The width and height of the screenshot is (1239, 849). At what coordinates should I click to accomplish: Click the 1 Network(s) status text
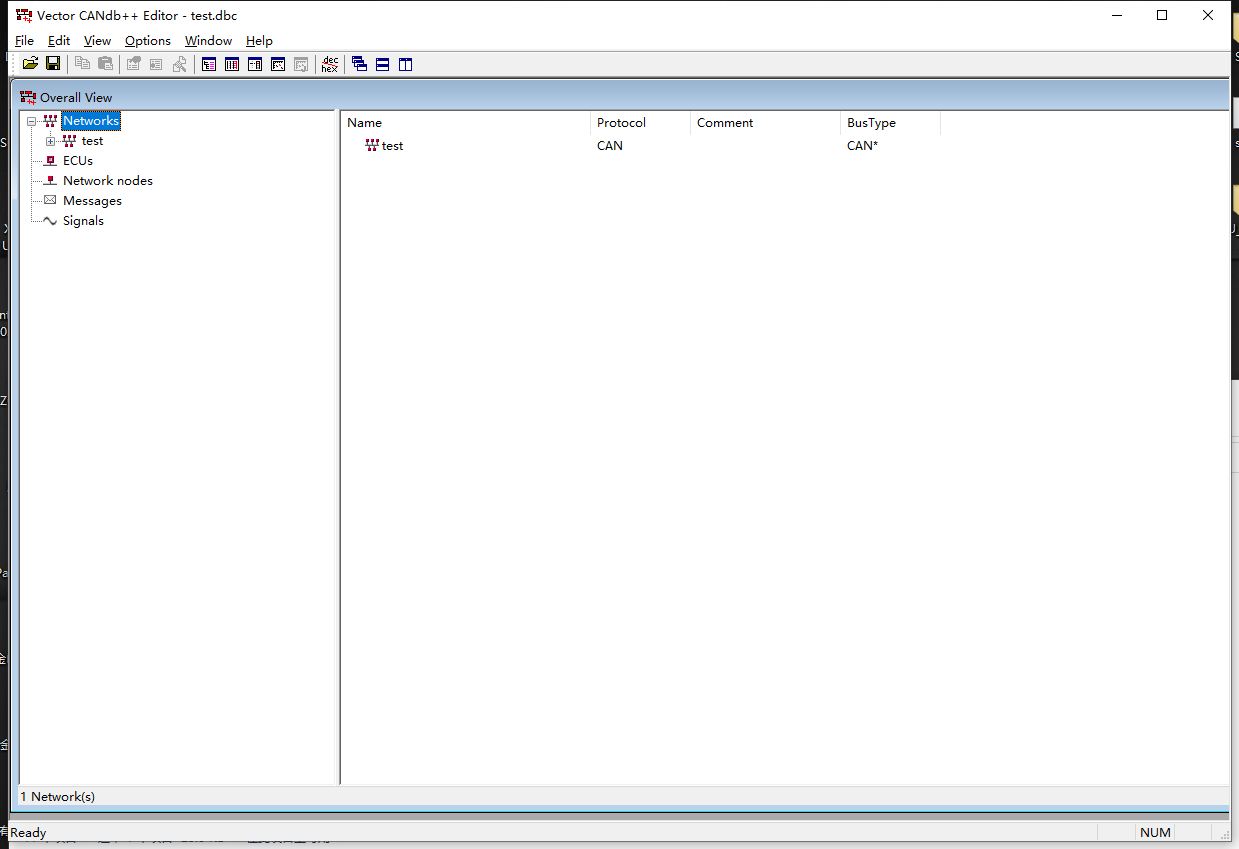[58, 797]
